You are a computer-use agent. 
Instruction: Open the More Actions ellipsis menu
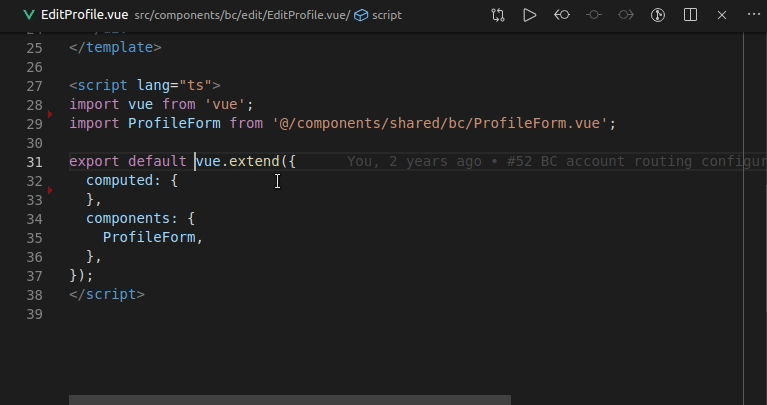(x=754, y=14)
